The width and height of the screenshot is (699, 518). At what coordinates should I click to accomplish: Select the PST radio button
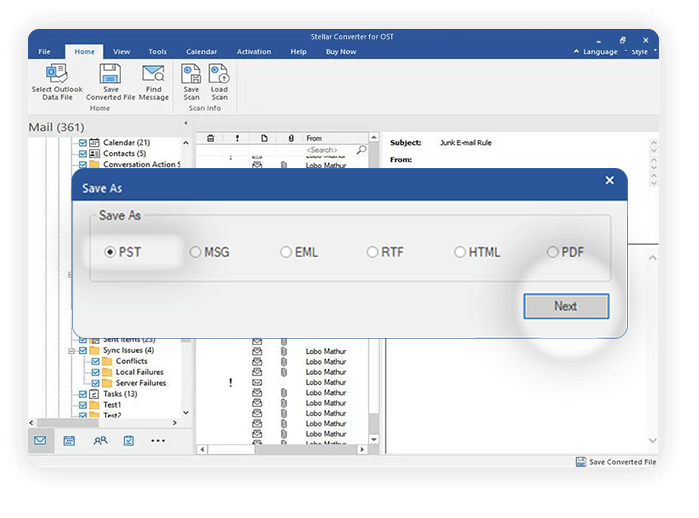pos(110,252)
